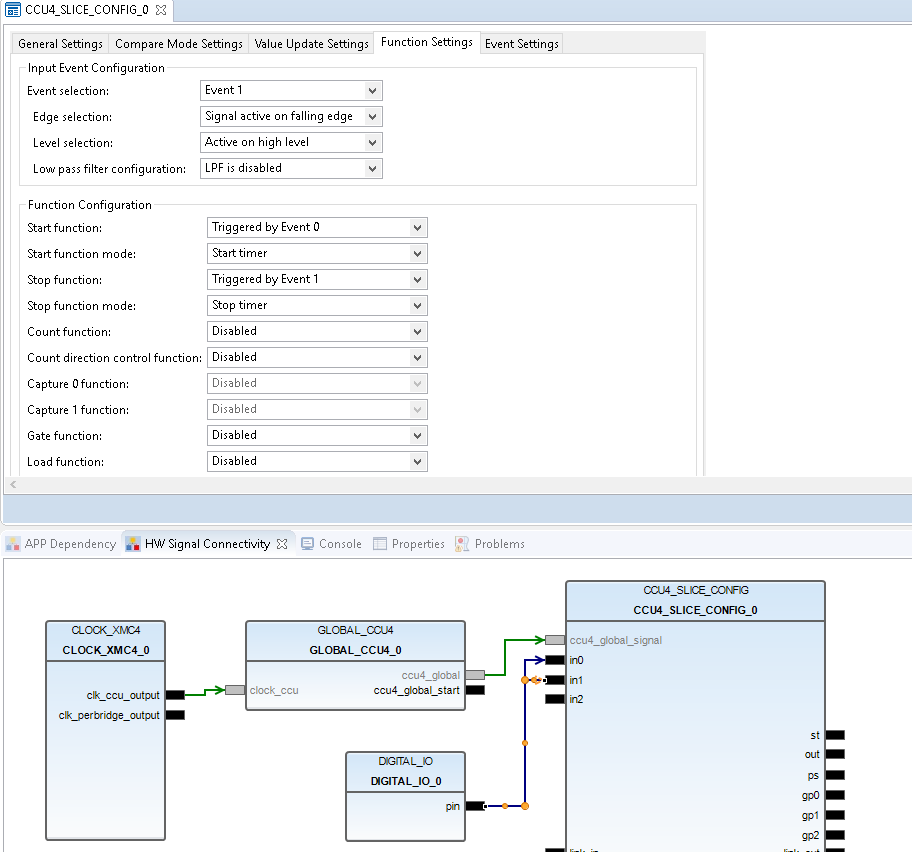Select the DIGITAL_IO_0 block in the diagram
The width and height of the screenshot is (912, 852).
pyautogui.click(x=404, y=770)
